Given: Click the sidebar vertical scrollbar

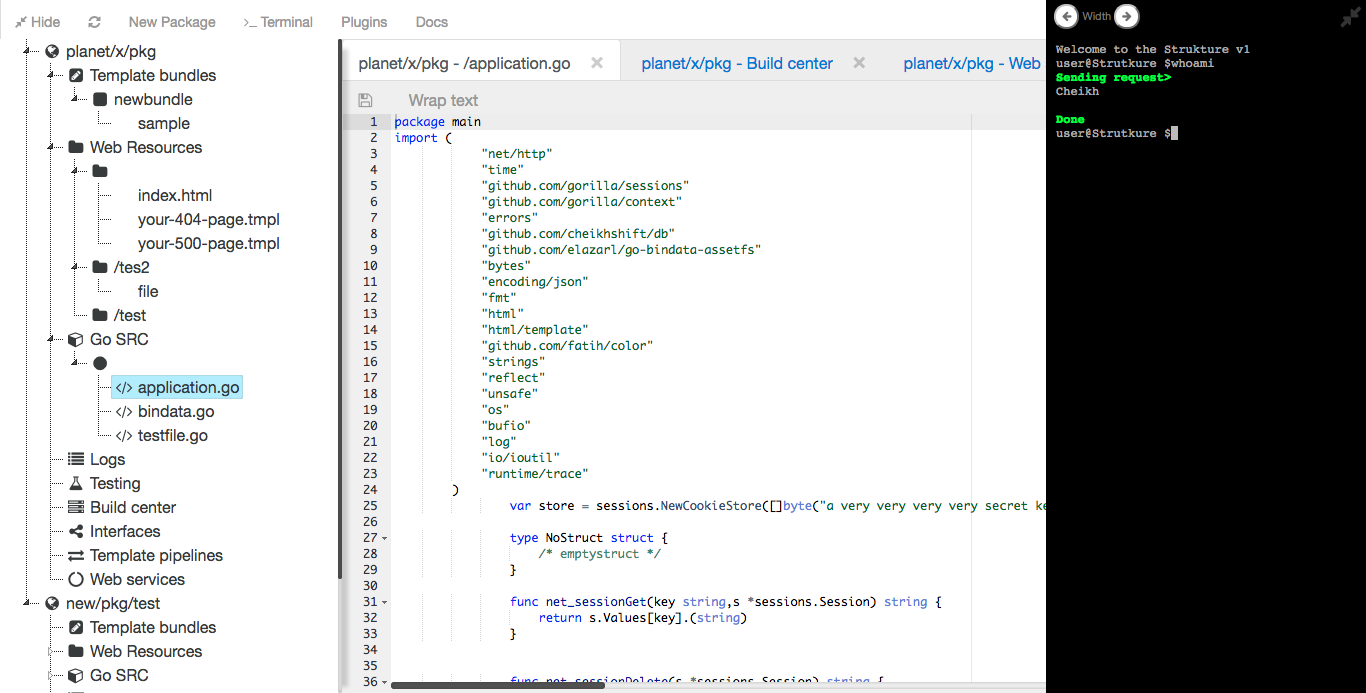Looking at the screenshot, I should pos(341,308).
